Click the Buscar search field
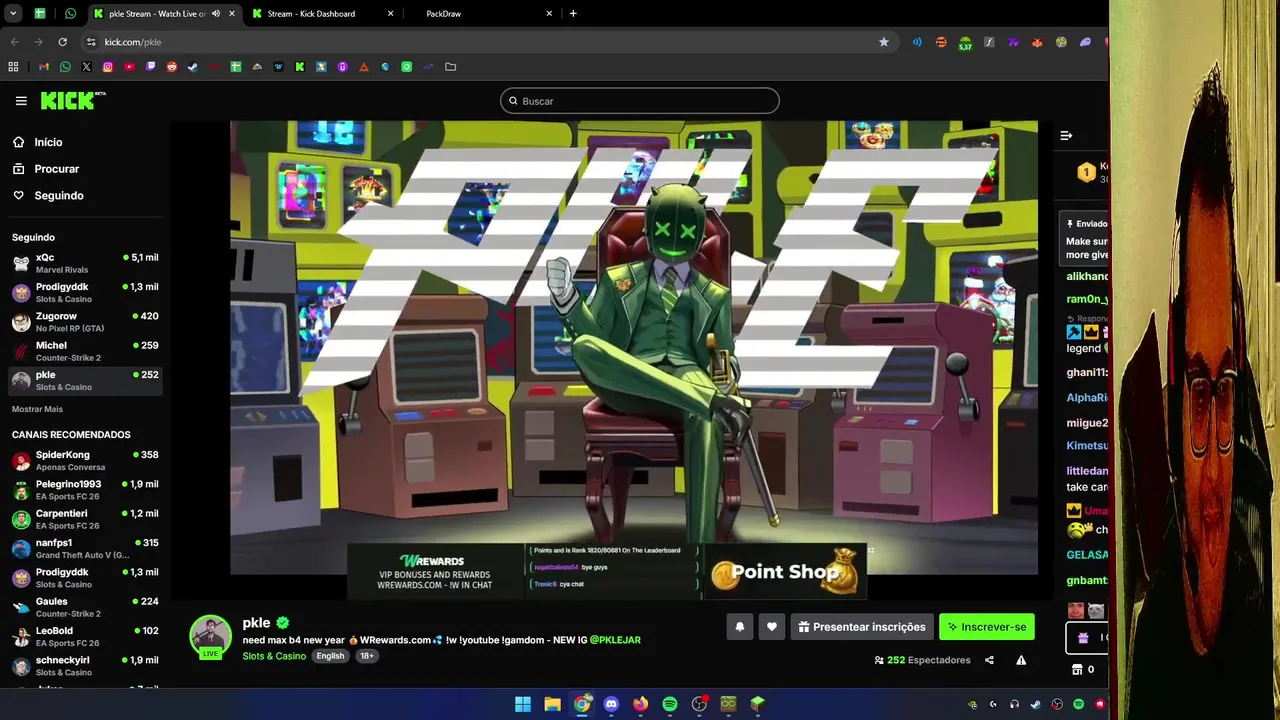1280x720 pixels. (x=640, y=101)
